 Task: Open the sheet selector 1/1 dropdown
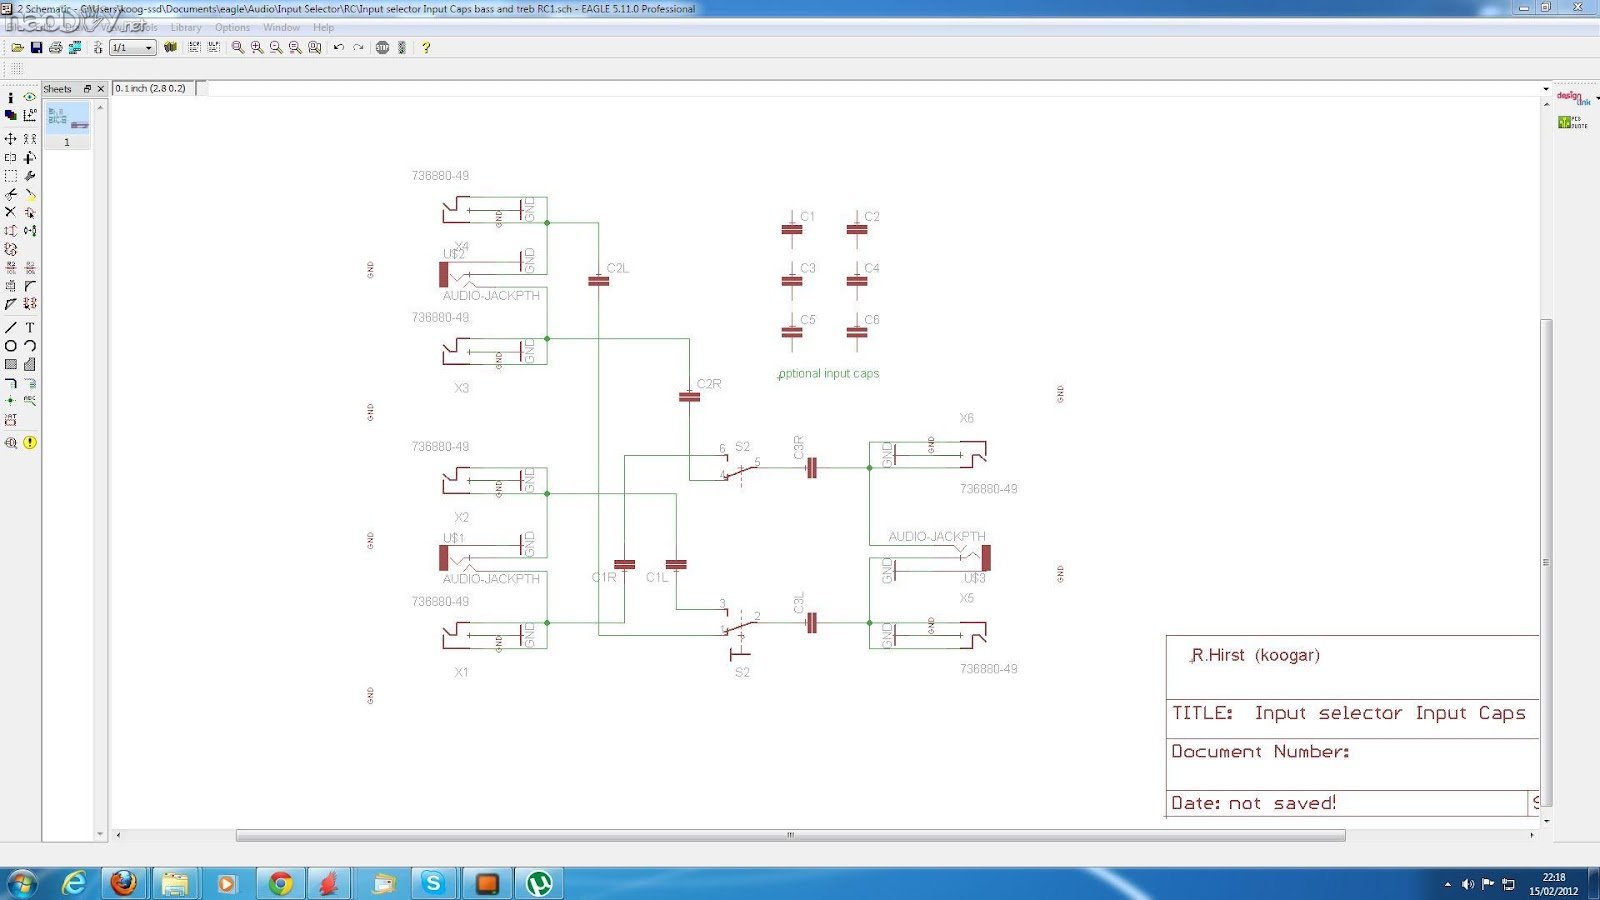coord(149,48)
